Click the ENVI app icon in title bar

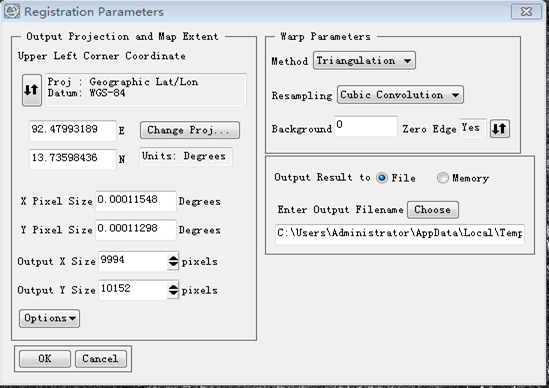click(x=12, y=11)
